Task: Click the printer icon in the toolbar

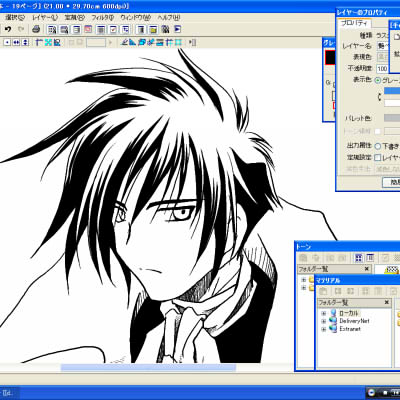Action: 36,29
